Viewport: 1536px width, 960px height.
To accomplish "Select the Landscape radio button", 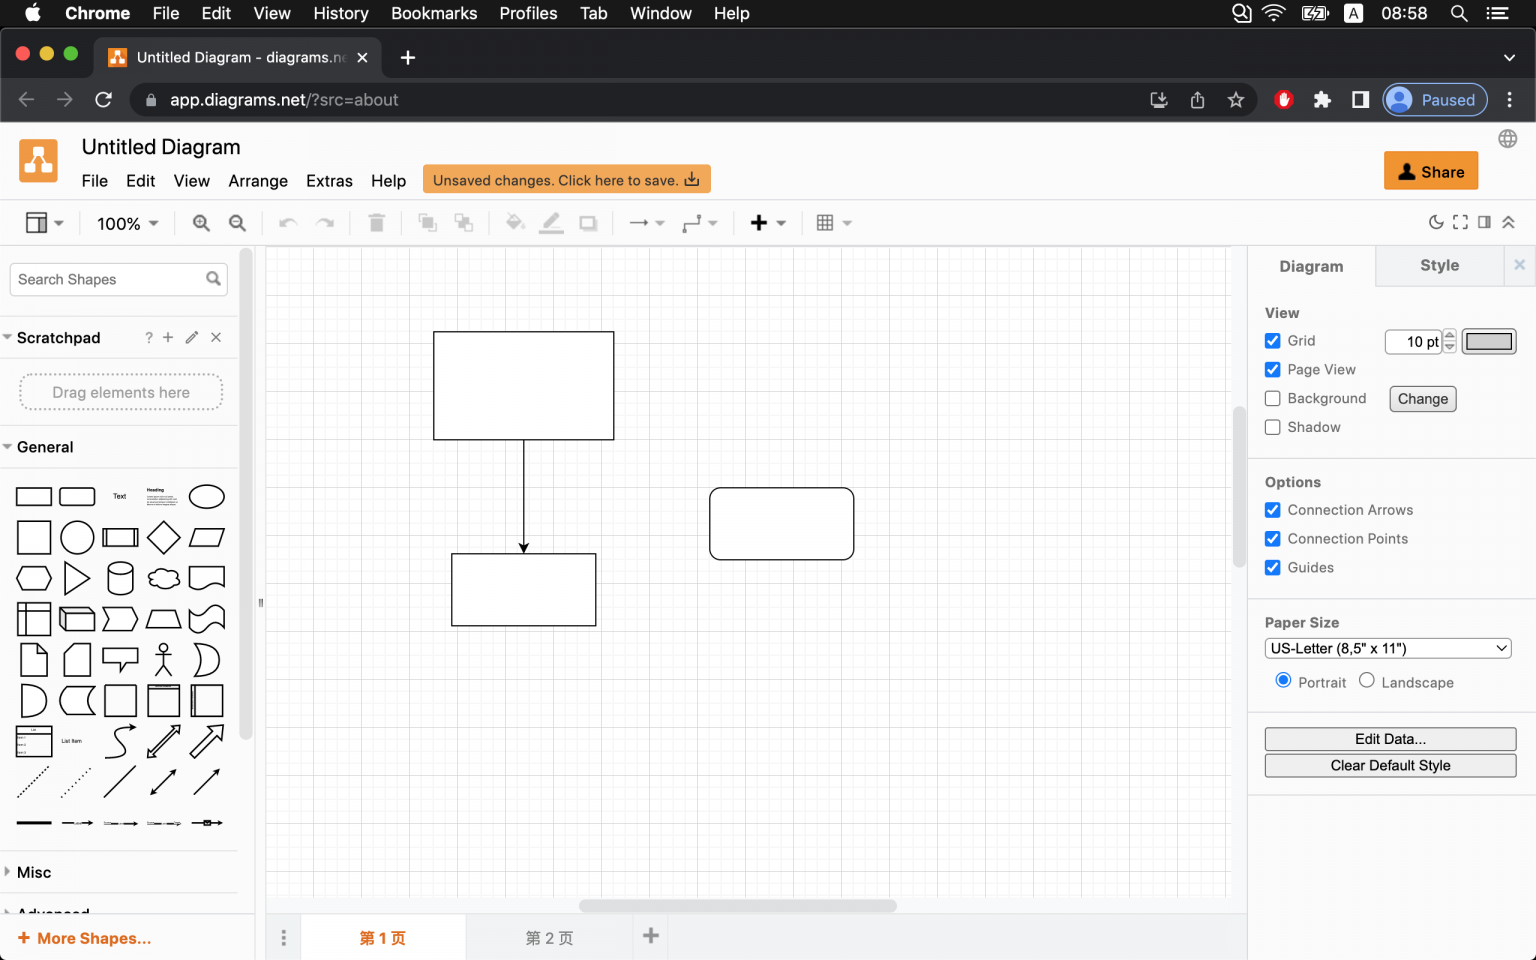I will pos(1366,680).
